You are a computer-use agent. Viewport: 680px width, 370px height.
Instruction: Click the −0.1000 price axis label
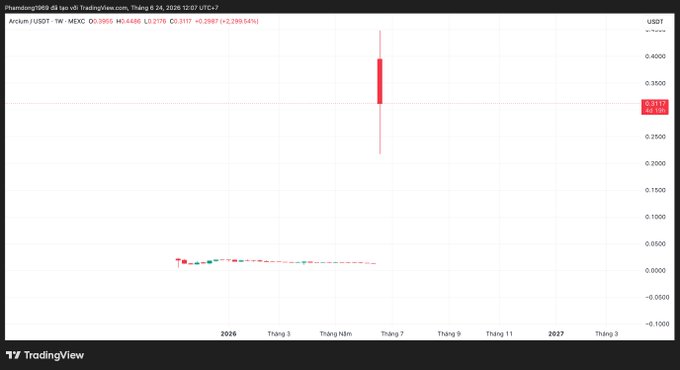pyautogui.click(x=657, y=324)
